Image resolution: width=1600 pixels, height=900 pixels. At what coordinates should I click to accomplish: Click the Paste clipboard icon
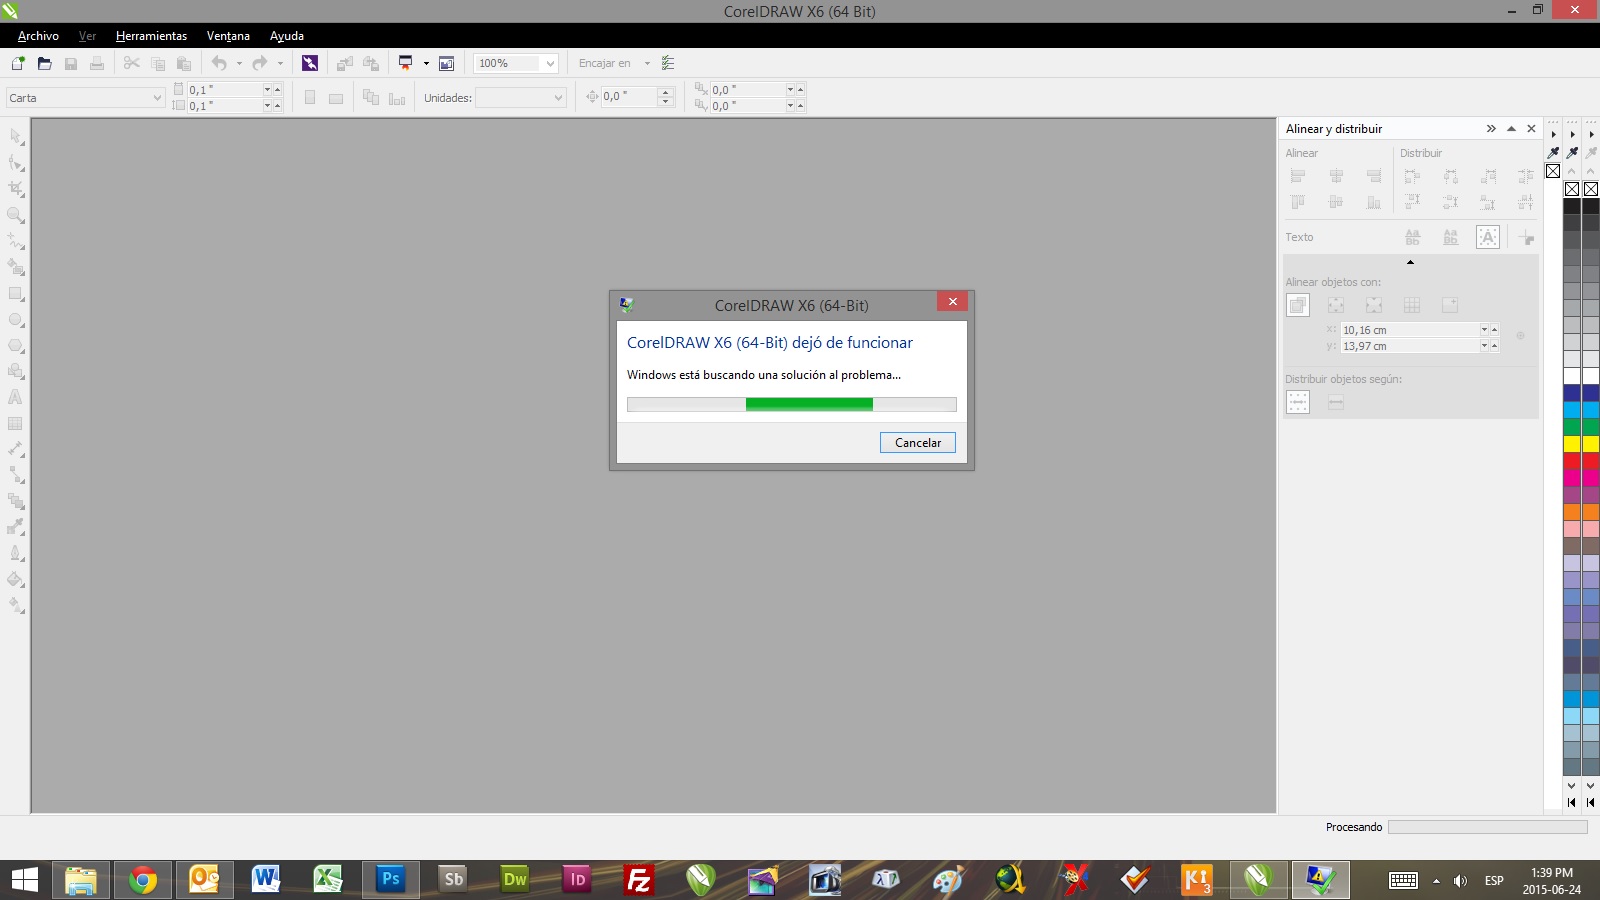click(183, 63)
